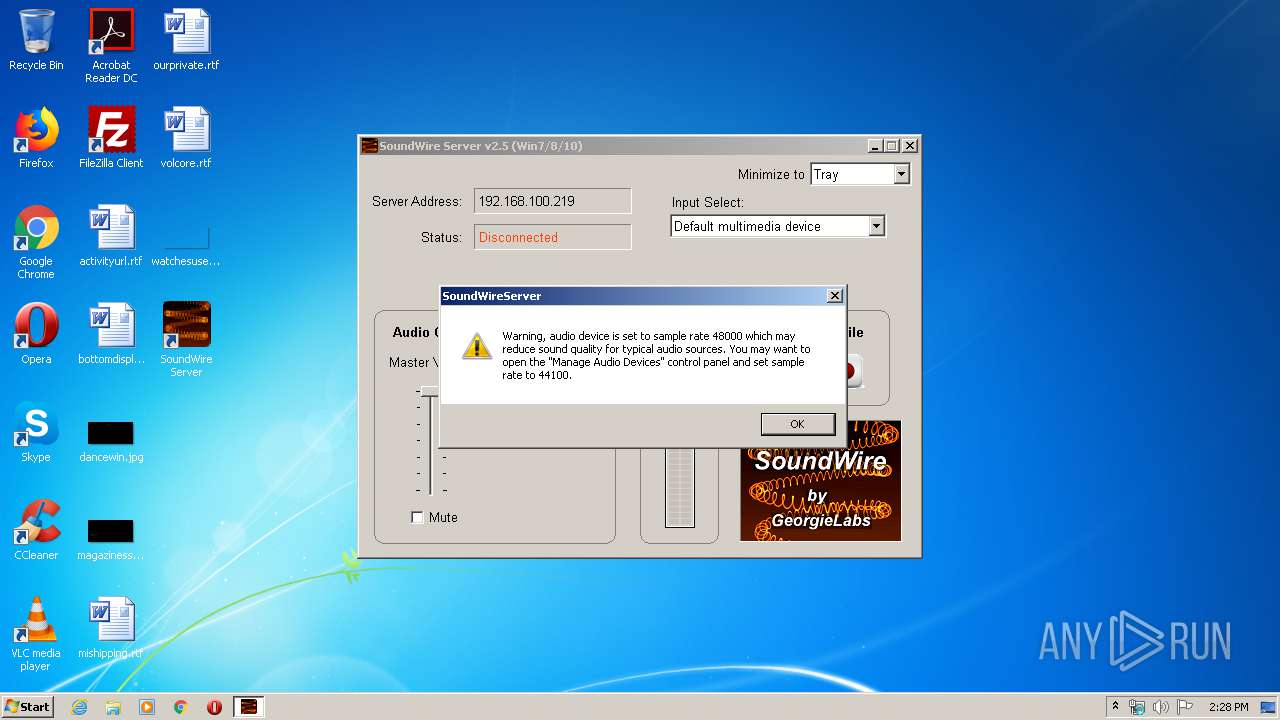Viewport: 1280px width, 720px height.
Task: Select CCleaner desktop shortcut
Action: pos(36,530)
